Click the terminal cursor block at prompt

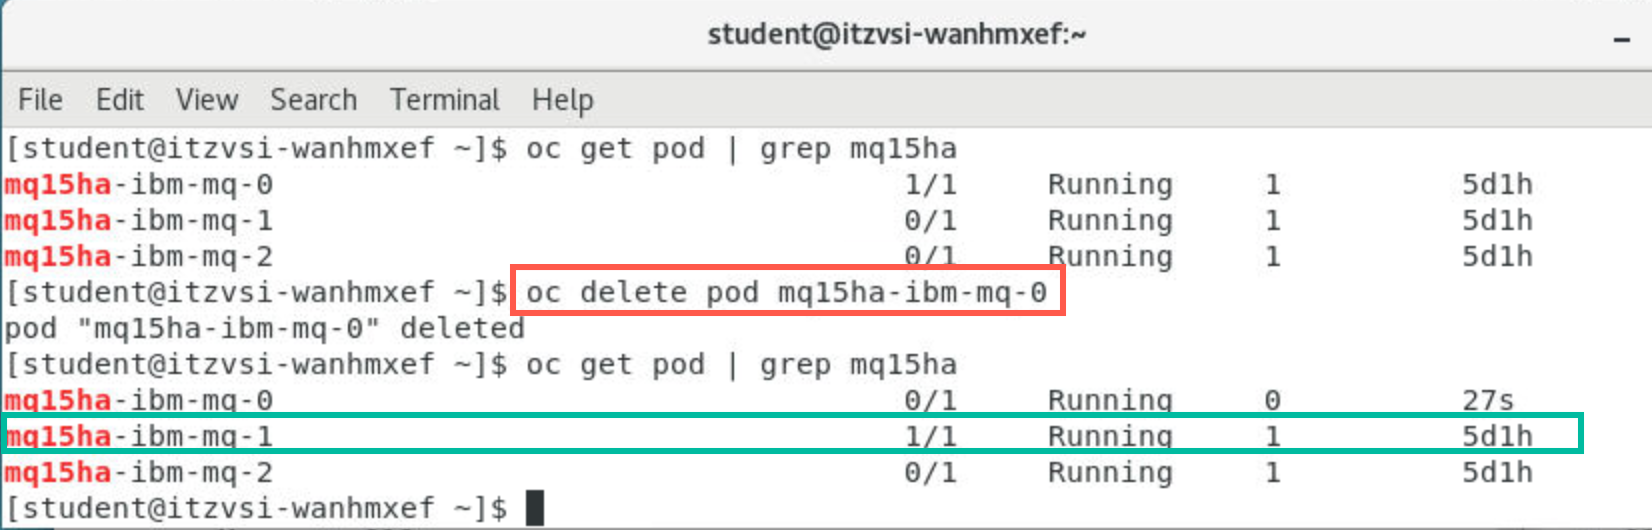coord(535,508)
